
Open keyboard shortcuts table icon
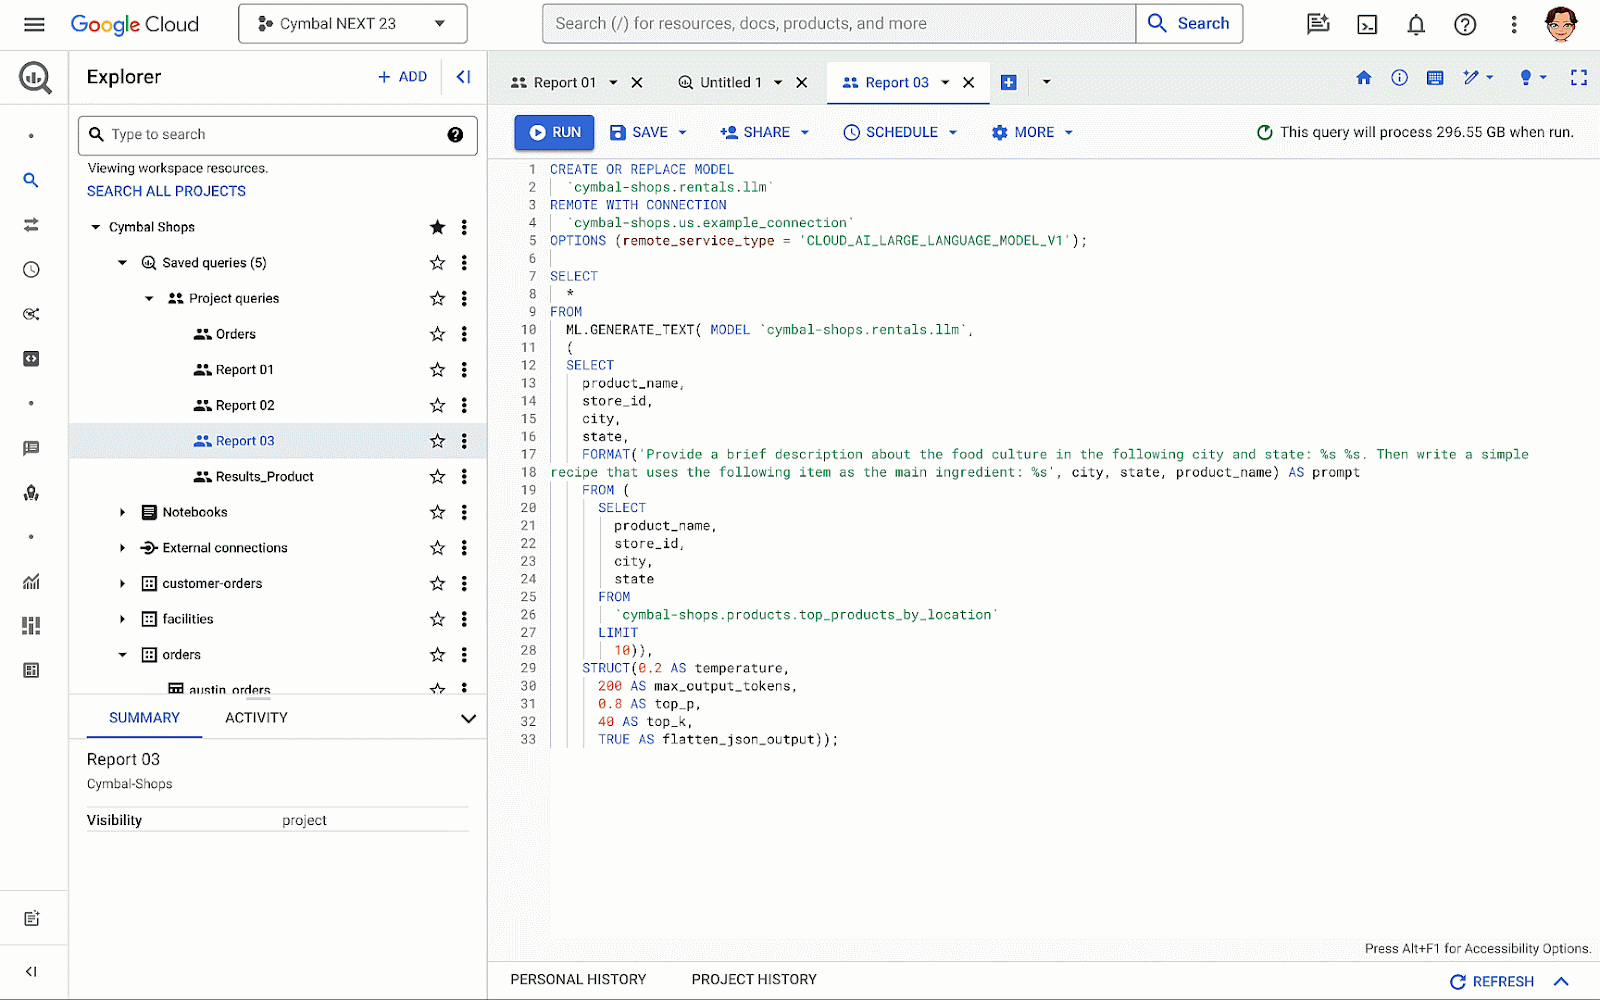(x=1435, y=77)
